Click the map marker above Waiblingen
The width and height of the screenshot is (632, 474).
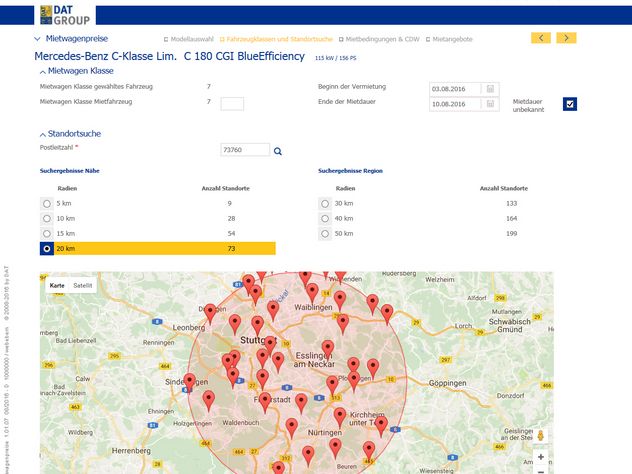point(312,291)
